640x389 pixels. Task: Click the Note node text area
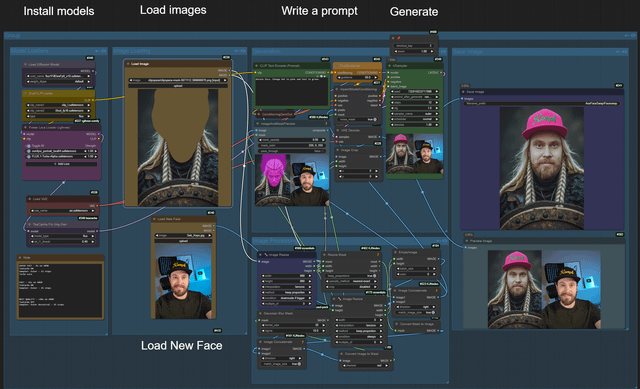click(x=60, y=290)
